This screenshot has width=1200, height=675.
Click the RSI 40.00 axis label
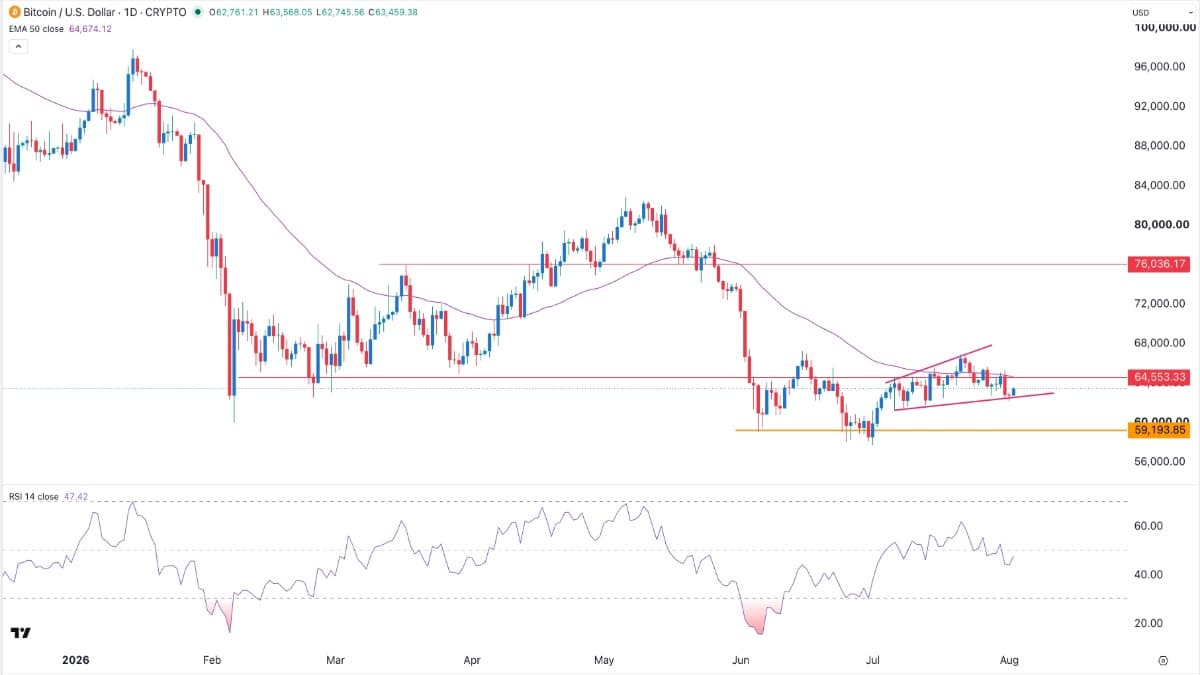[1148, 575]
